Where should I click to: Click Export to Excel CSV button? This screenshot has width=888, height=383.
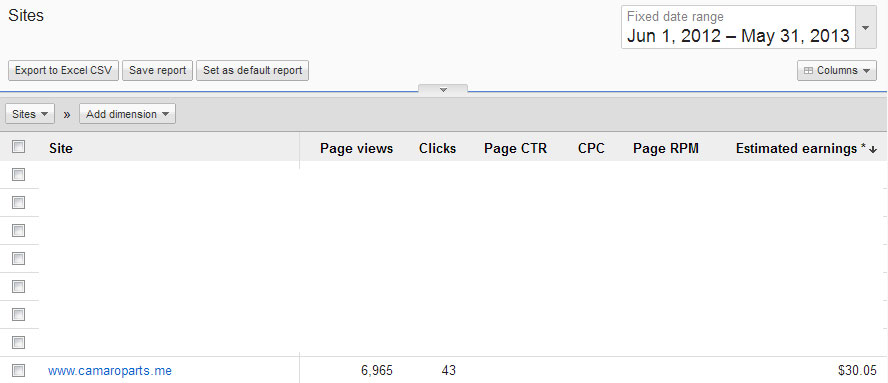[63, 71]
